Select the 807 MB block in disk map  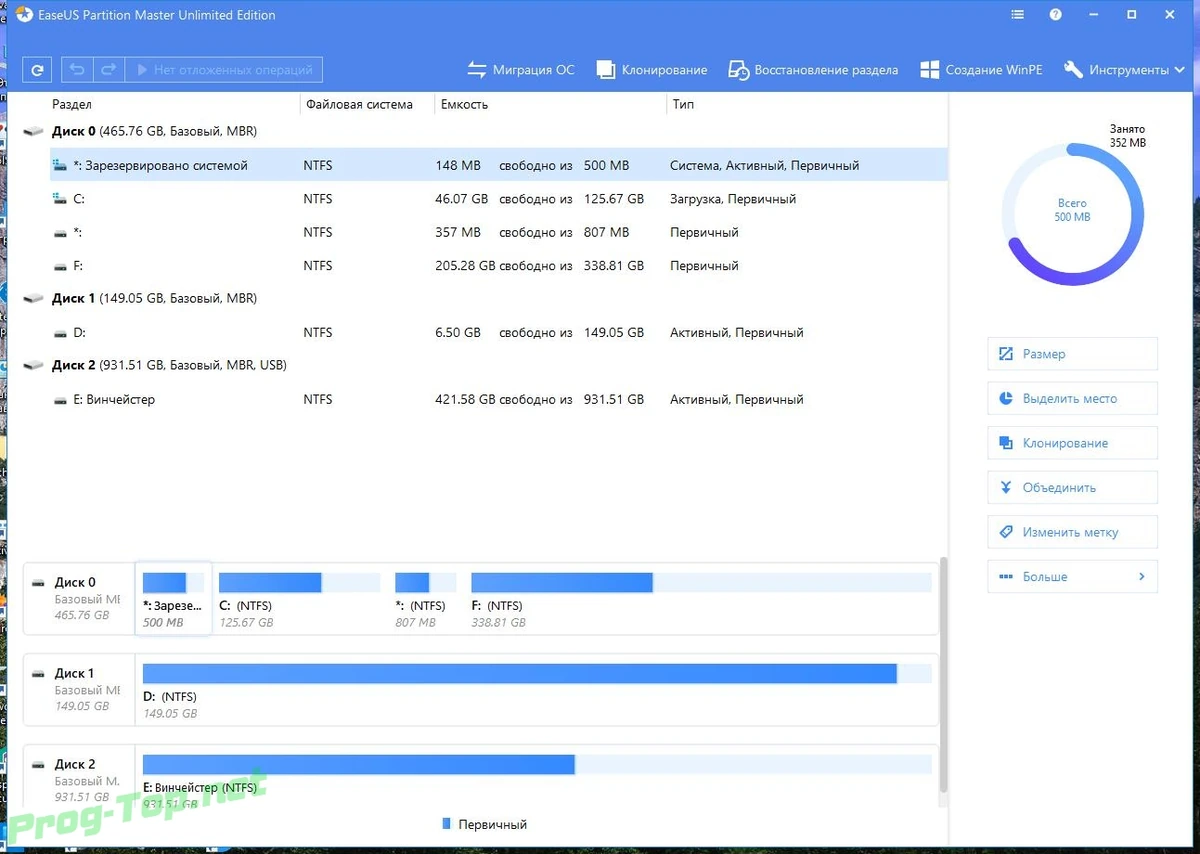(x=425, y=598)
